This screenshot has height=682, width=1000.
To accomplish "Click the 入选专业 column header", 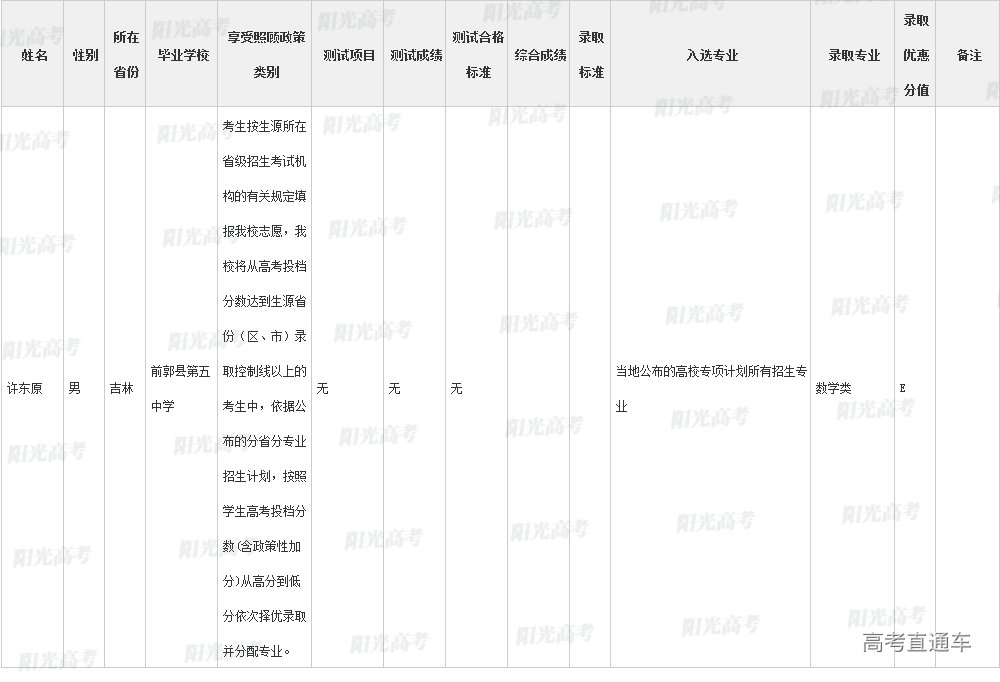I will (711, 55).
